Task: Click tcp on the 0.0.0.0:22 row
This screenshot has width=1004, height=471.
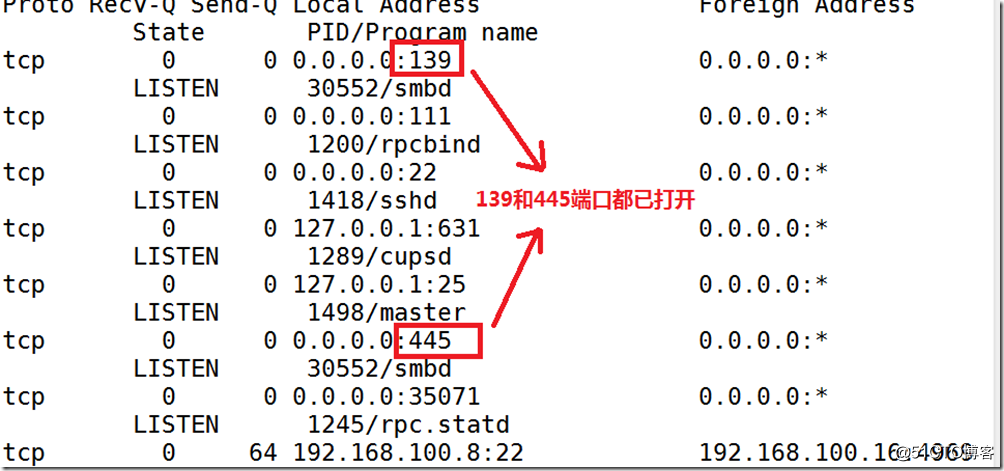Action: [24, 173]
